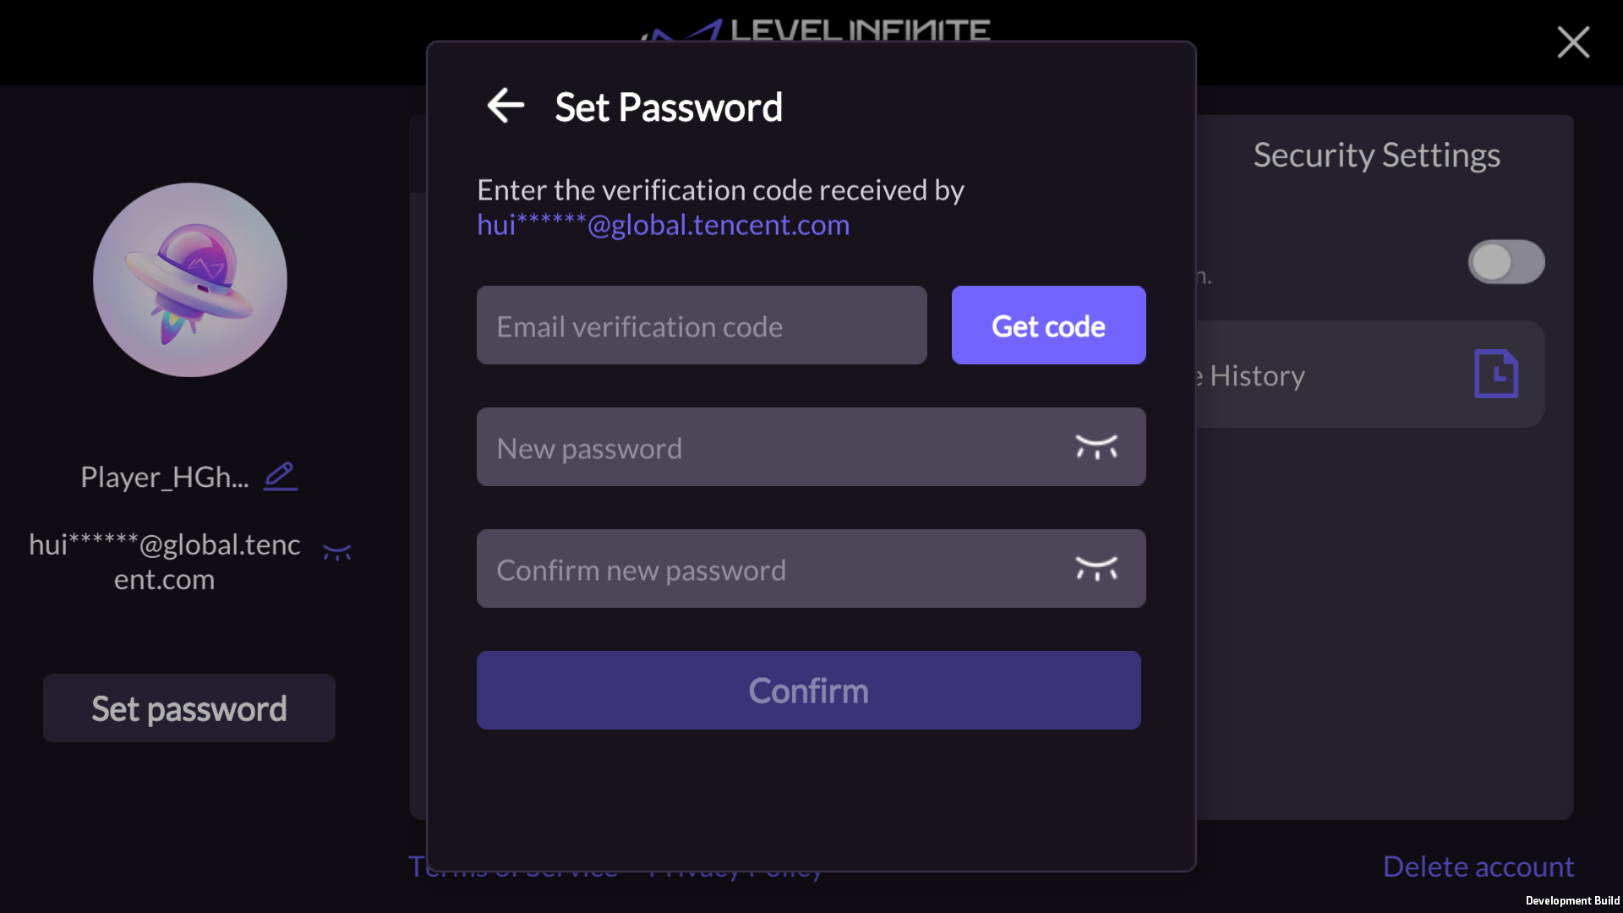This screenshot has width=1623, height=913.
Task: Click the masked email link in dialog
Action: point(663,225)
